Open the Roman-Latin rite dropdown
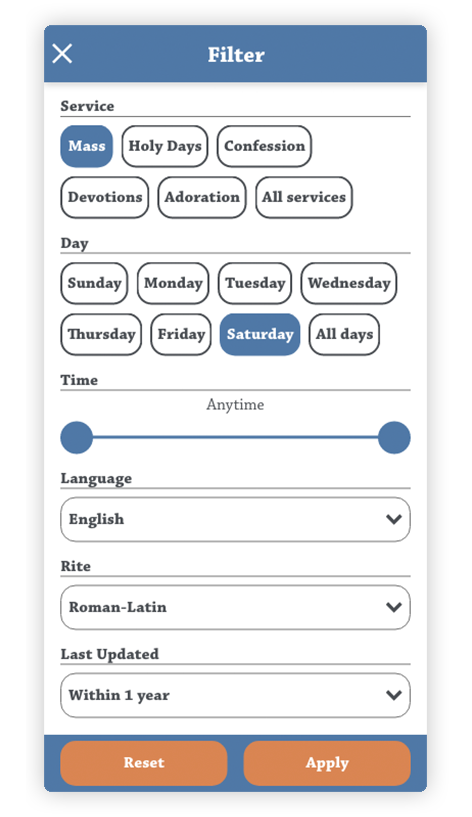Screen dimensions: 472x817 (235, 607)
